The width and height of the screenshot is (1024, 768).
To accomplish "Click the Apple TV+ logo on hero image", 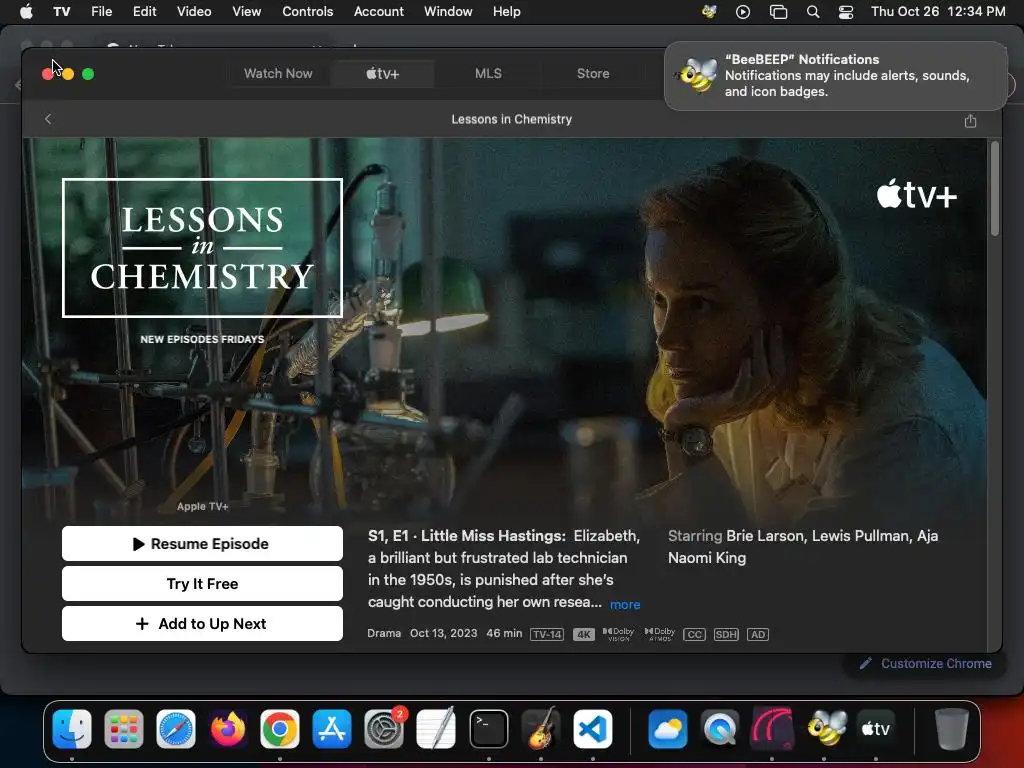I will pos(917,194).
